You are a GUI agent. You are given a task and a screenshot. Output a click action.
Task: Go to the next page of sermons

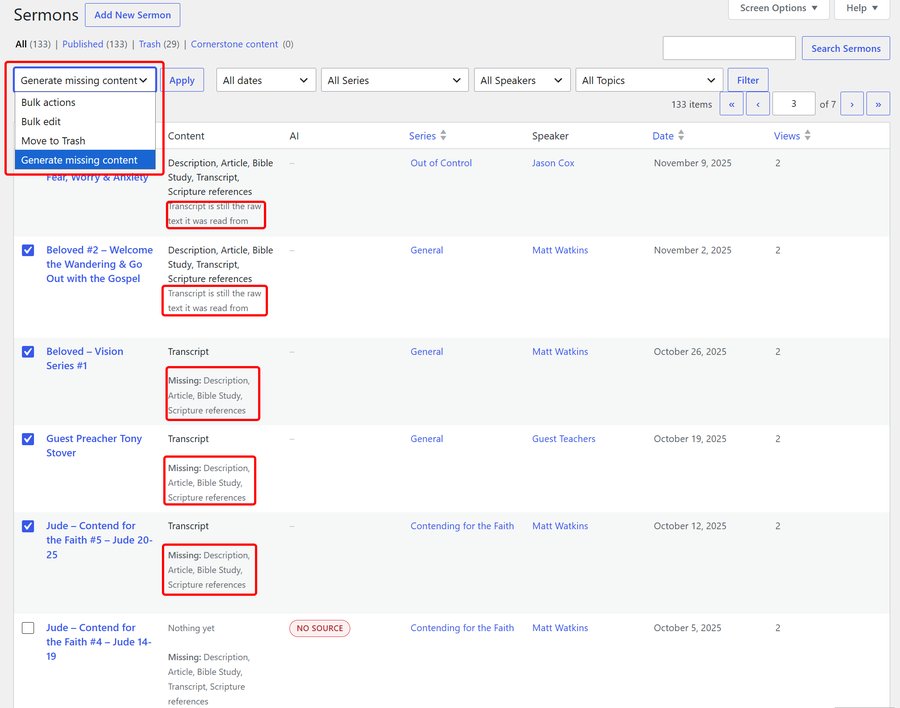852,104
